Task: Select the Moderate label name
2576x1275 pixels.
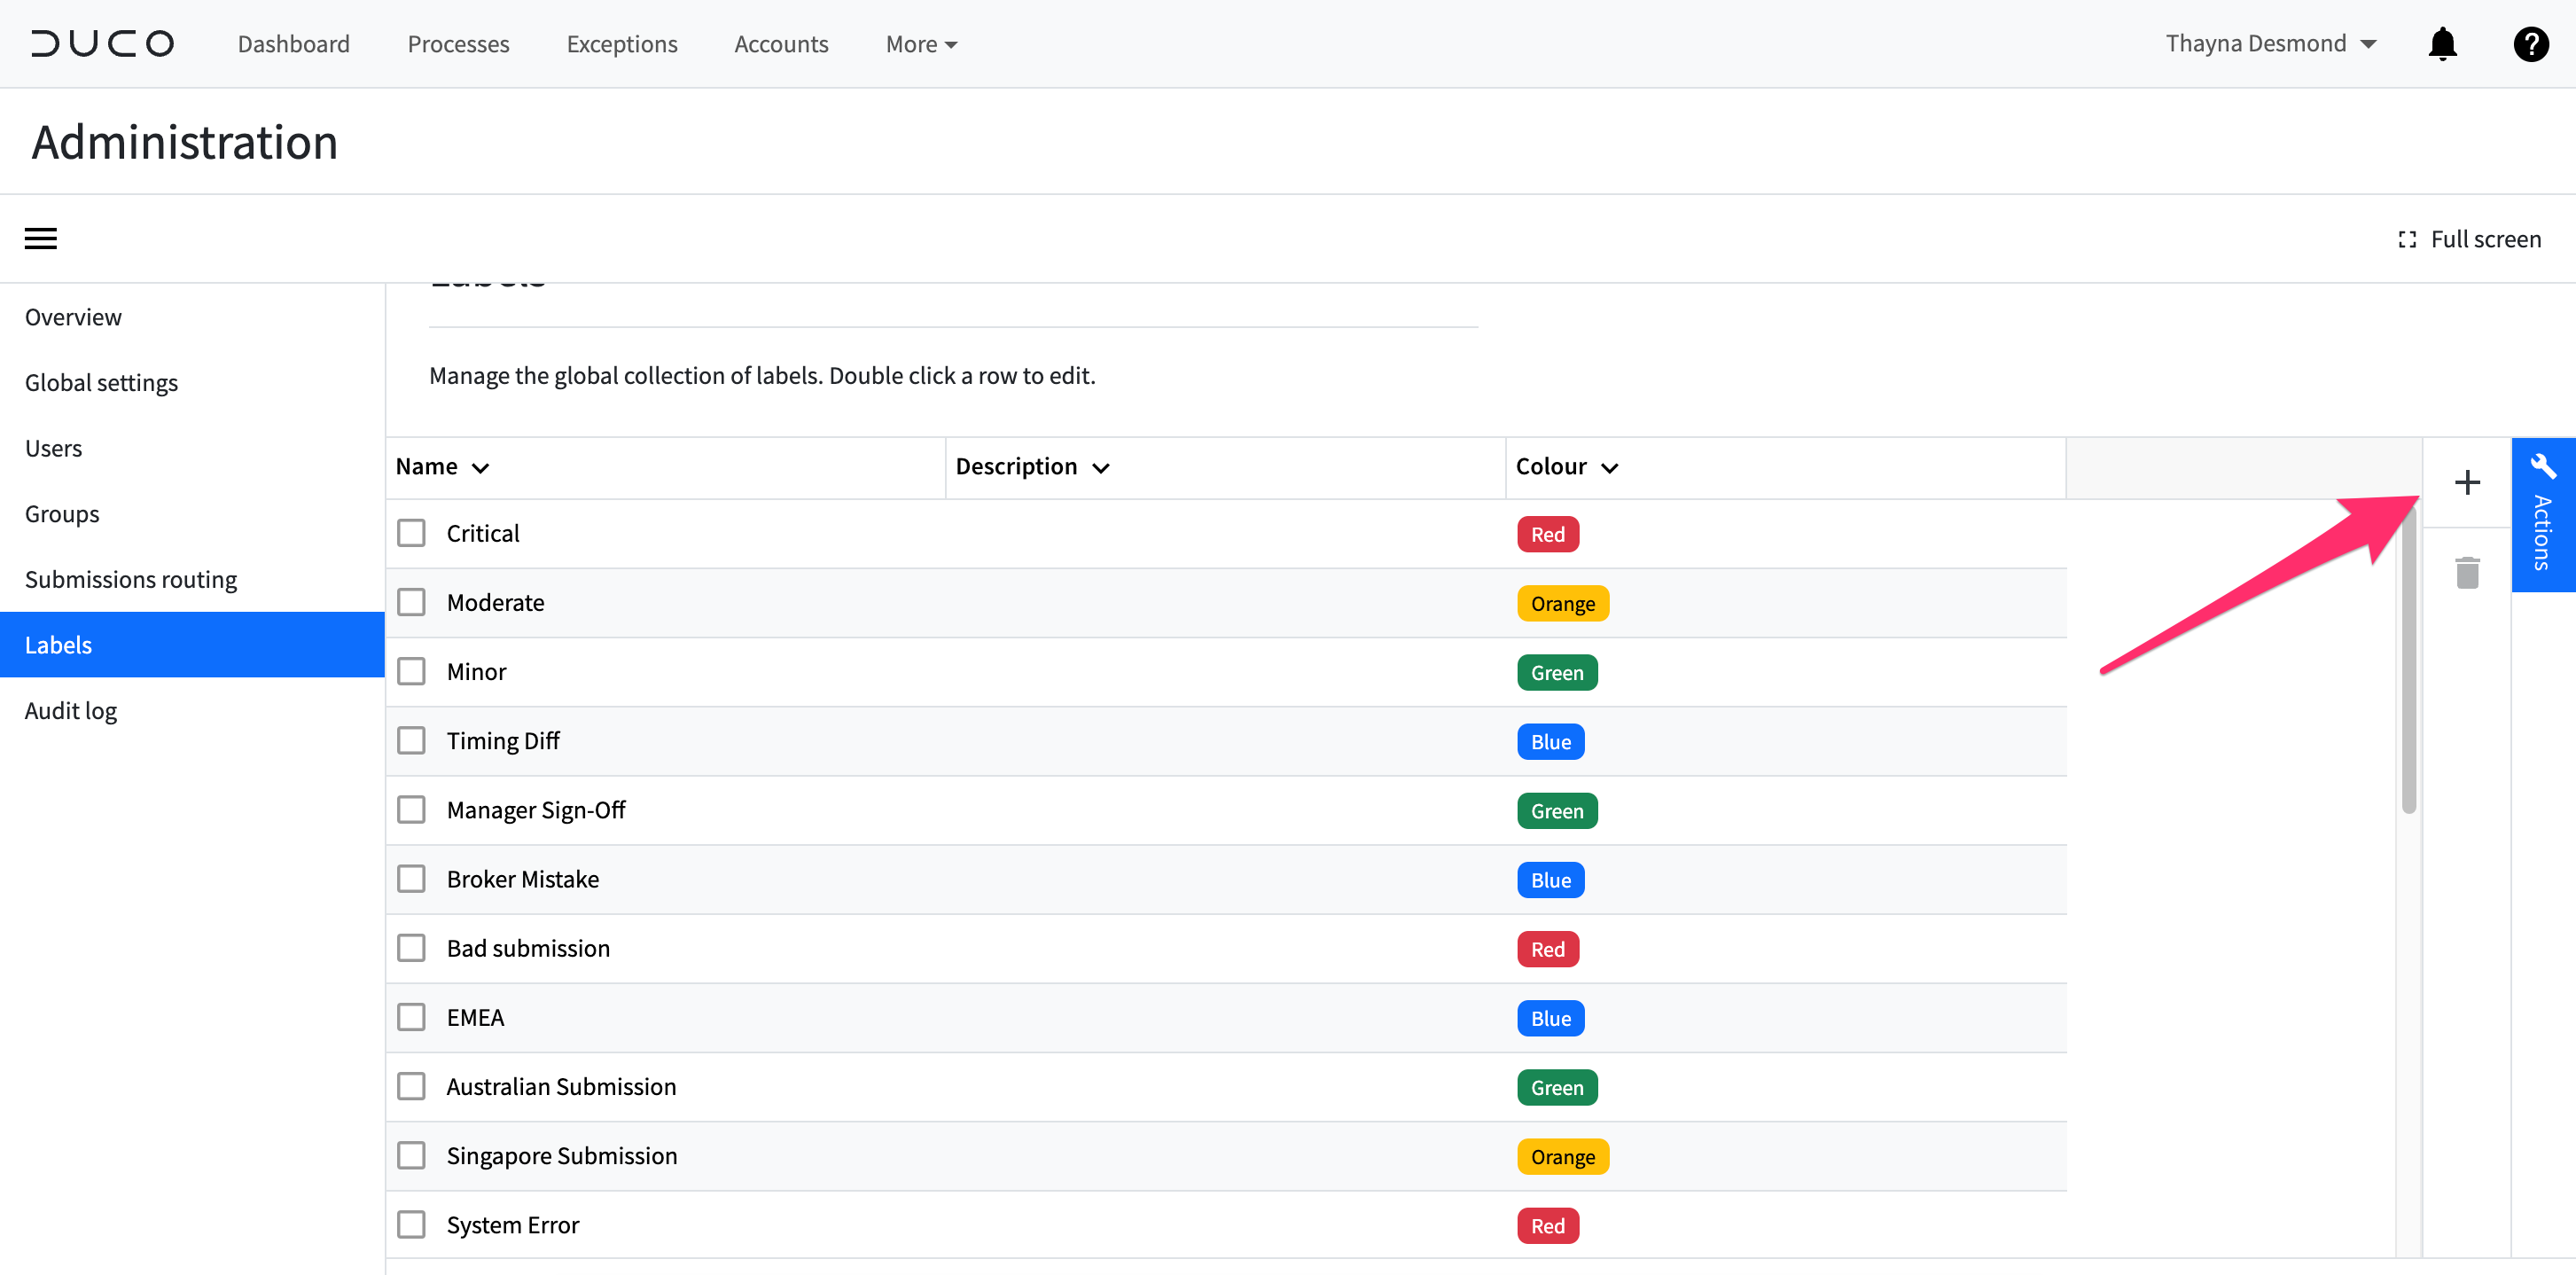Action: coord(495,602)
